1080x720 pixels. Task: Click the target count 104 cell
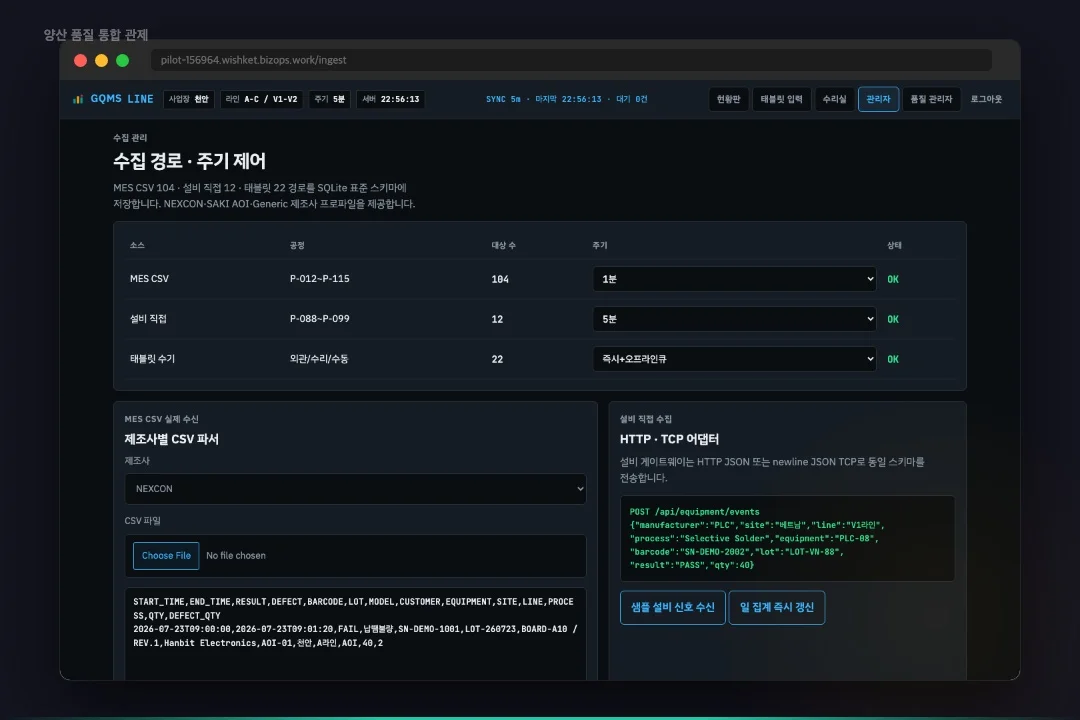tap(500, 279)
